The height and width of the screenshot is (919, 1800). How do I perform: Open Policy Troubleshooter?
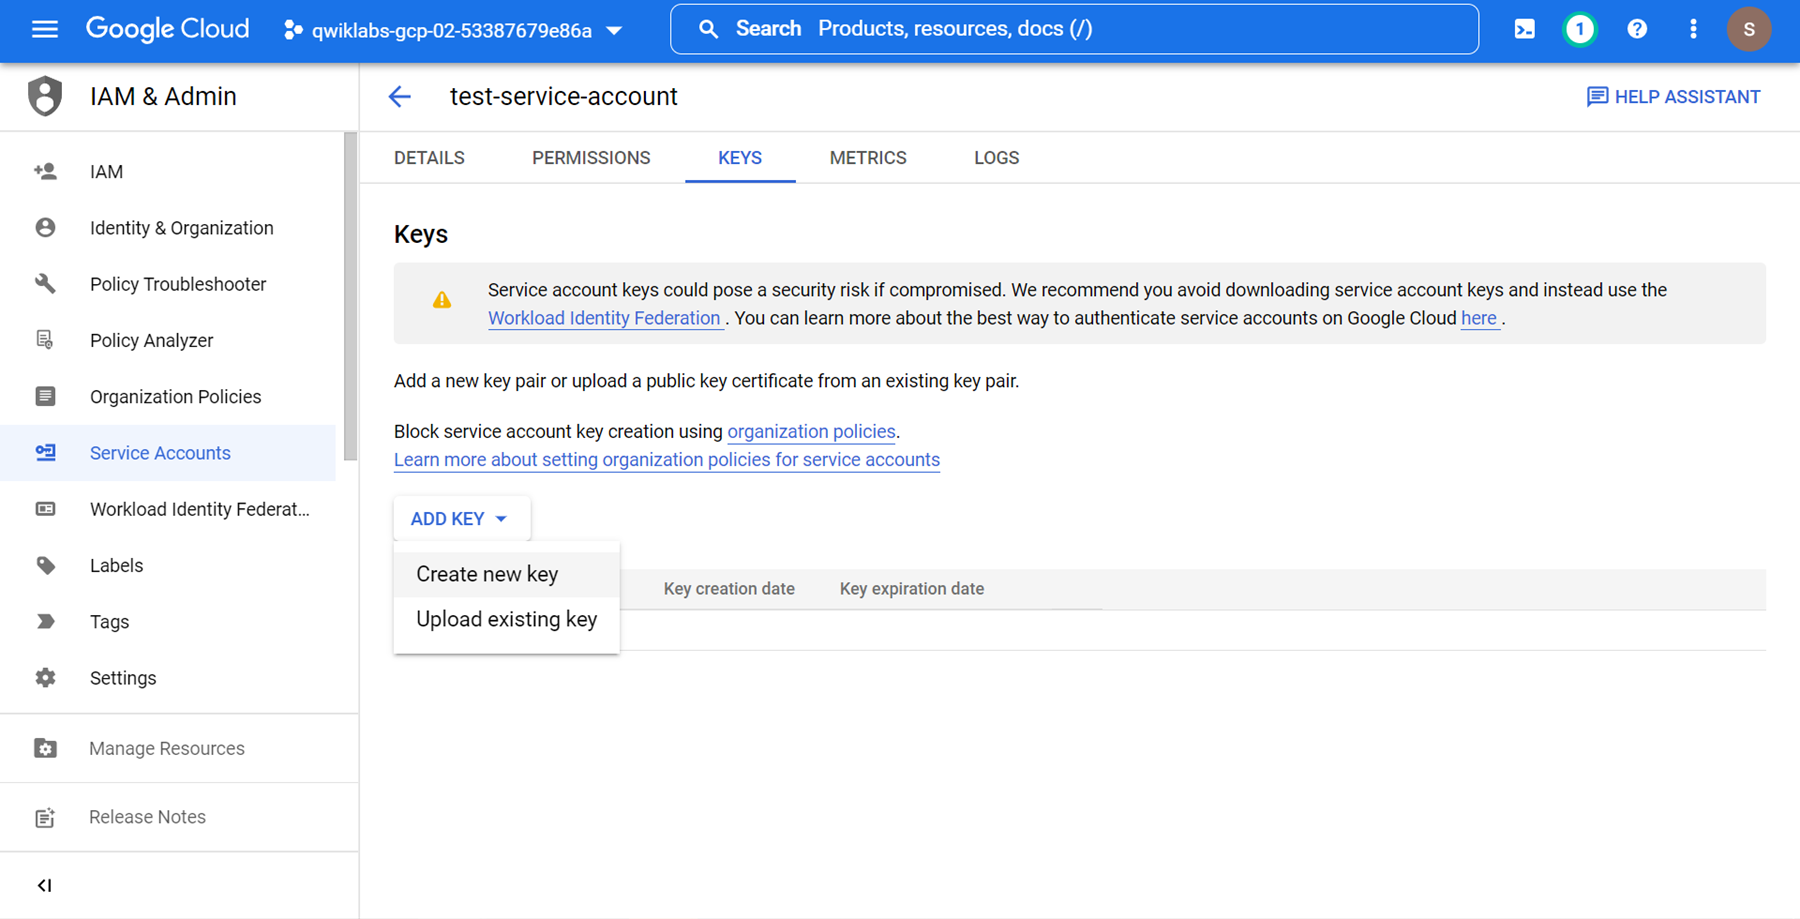[168, 284]
